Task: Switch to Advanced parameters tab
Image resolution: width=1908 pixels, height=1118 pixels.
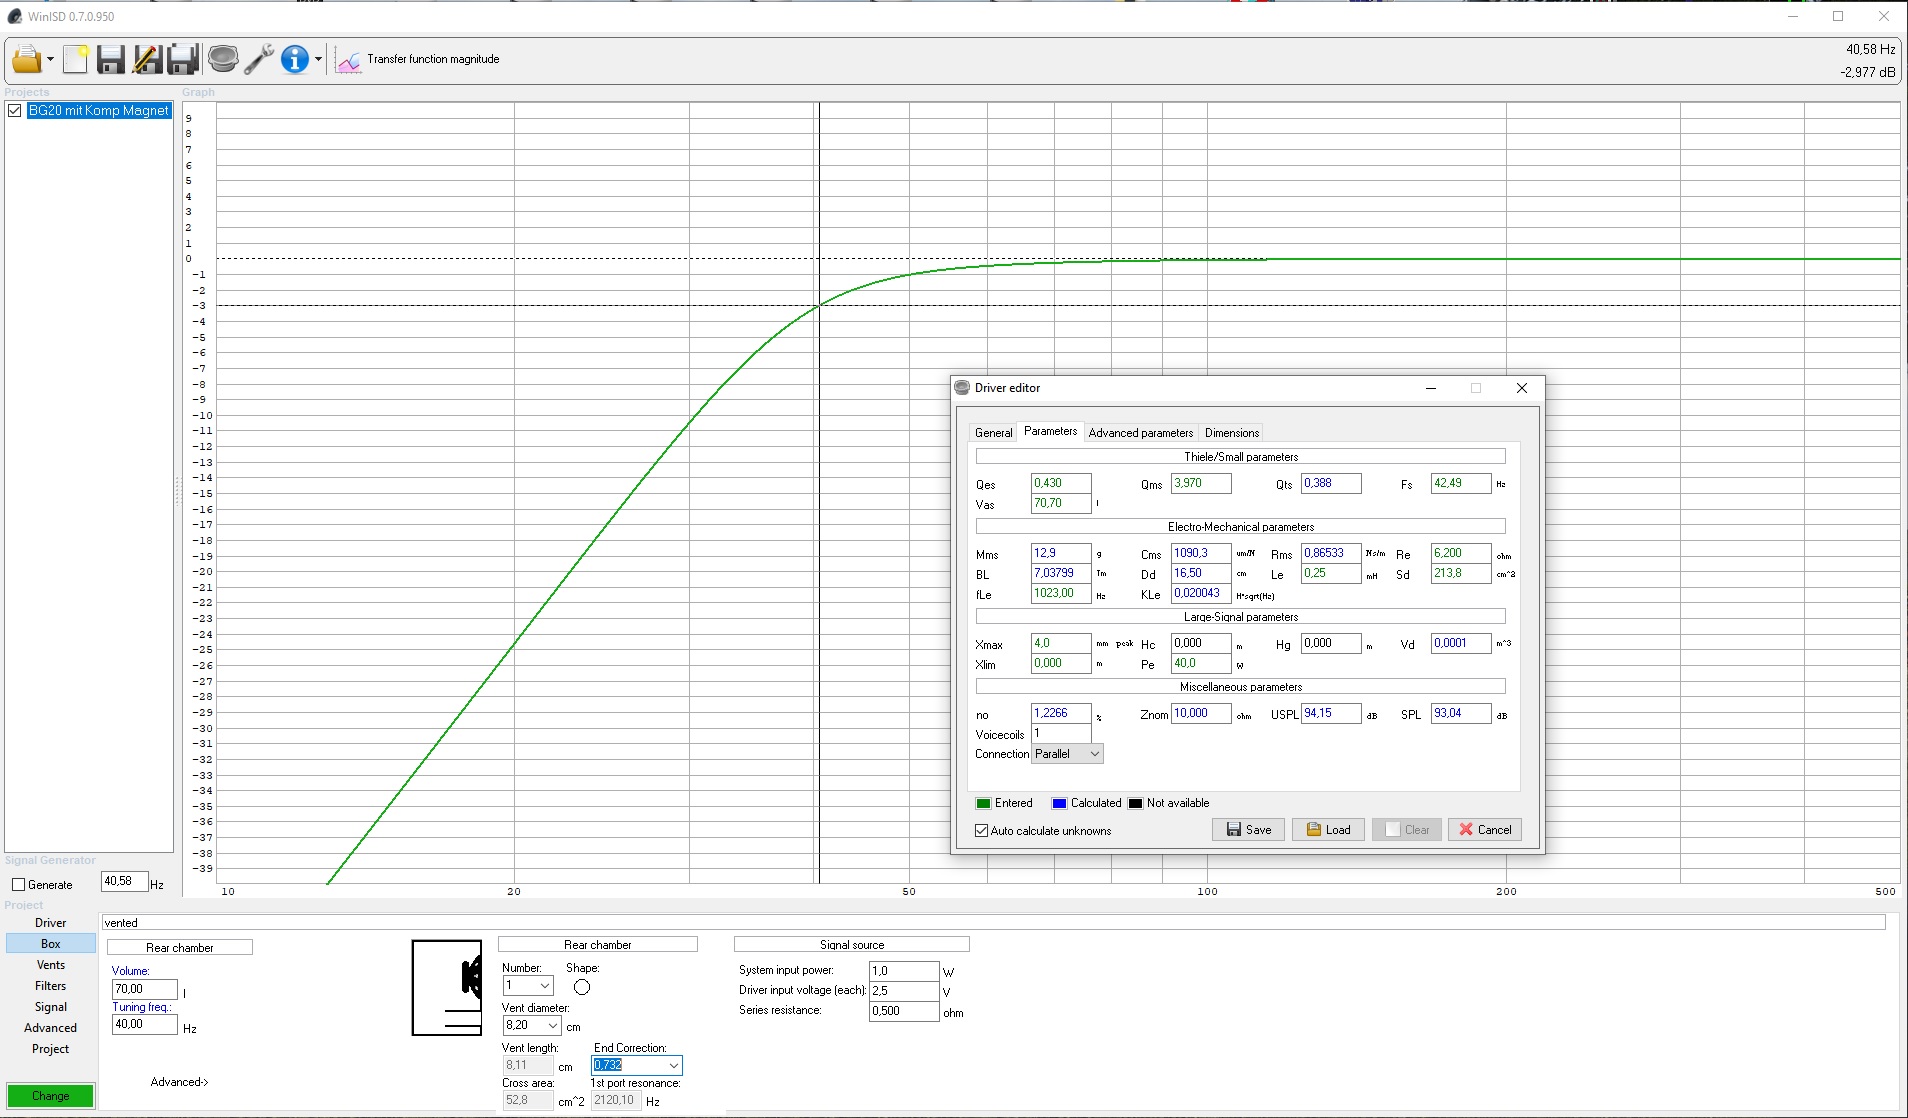Action: pyautogui.click(x=1140, y=433)
